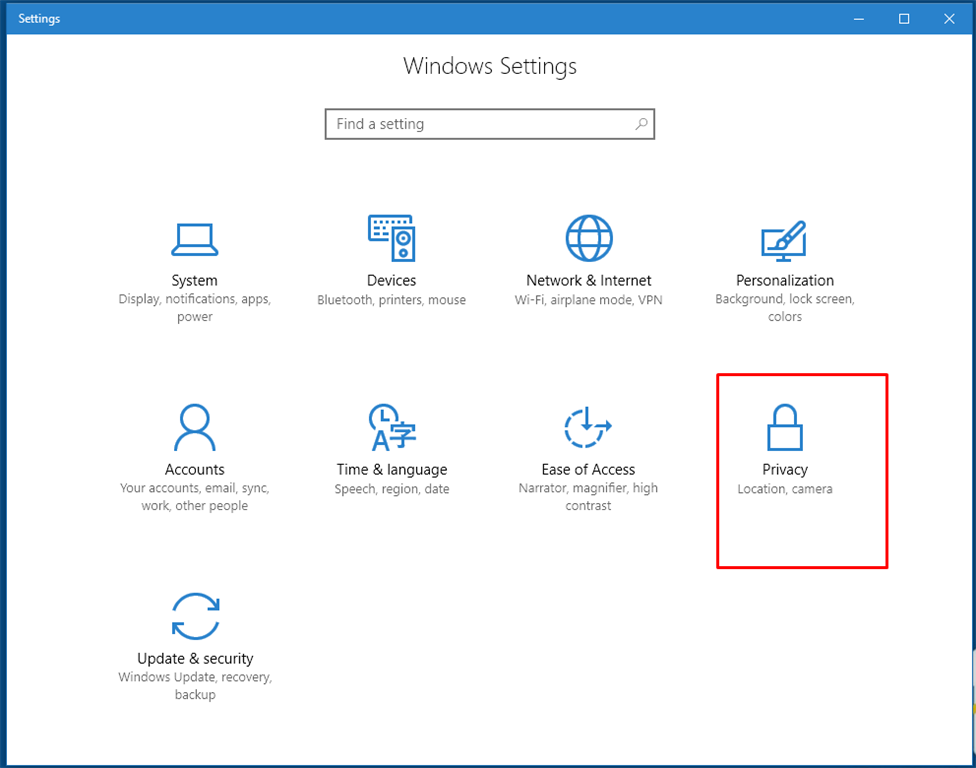This screenshot has width=976, height=768.
Task: Open the Ease of Access icon
Action: (x=588, y=427)
